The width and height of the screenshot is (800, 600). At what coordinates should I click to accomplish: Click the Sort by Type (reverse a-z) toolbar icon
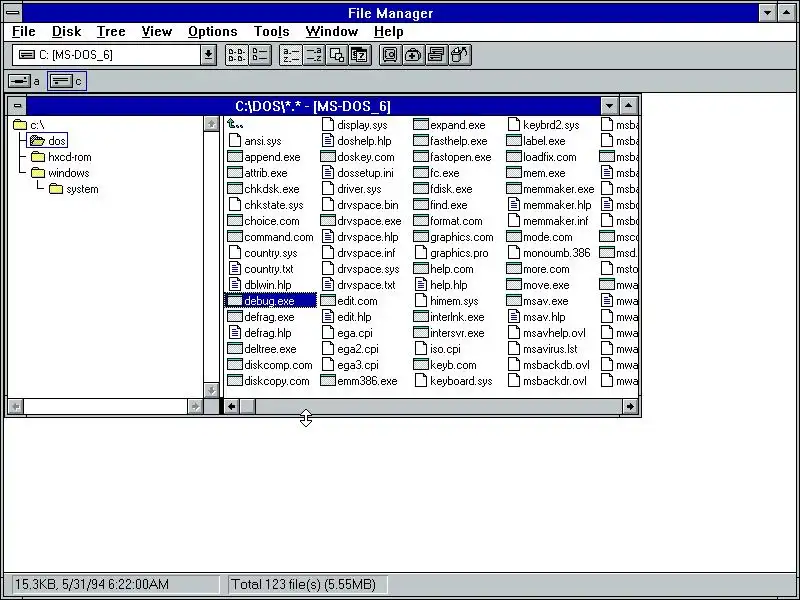[x=314, y=55]
